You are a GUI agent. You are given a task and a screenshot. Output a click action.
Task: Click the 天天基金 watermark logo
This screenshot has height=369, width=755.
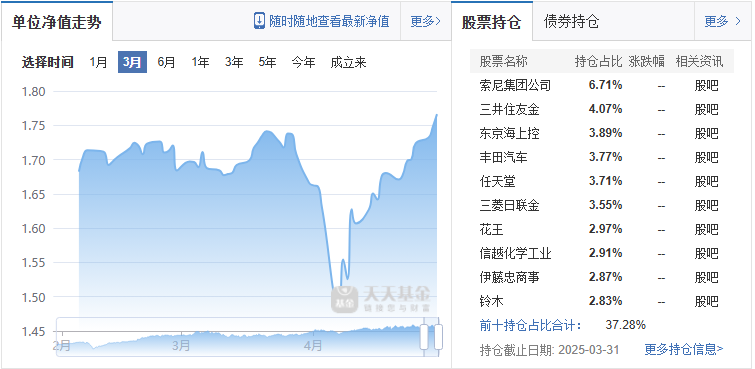click(x=381, y=299)
